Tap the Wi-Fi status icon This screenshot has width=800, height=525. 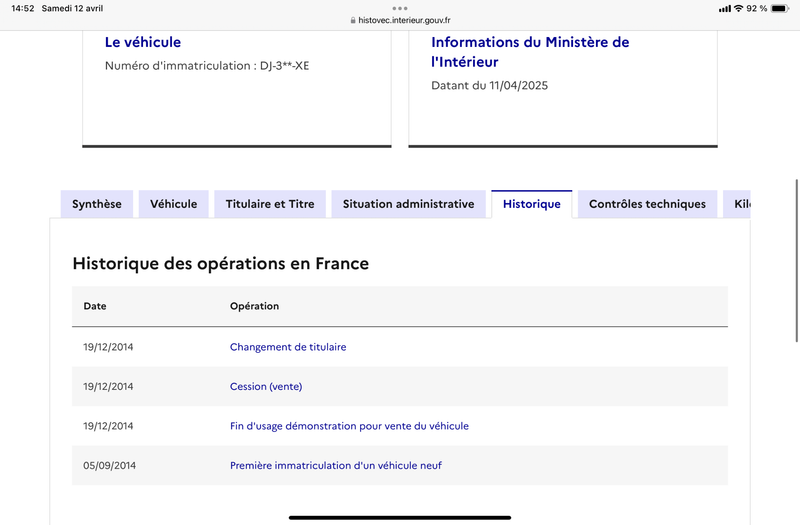tap(738, 8)
